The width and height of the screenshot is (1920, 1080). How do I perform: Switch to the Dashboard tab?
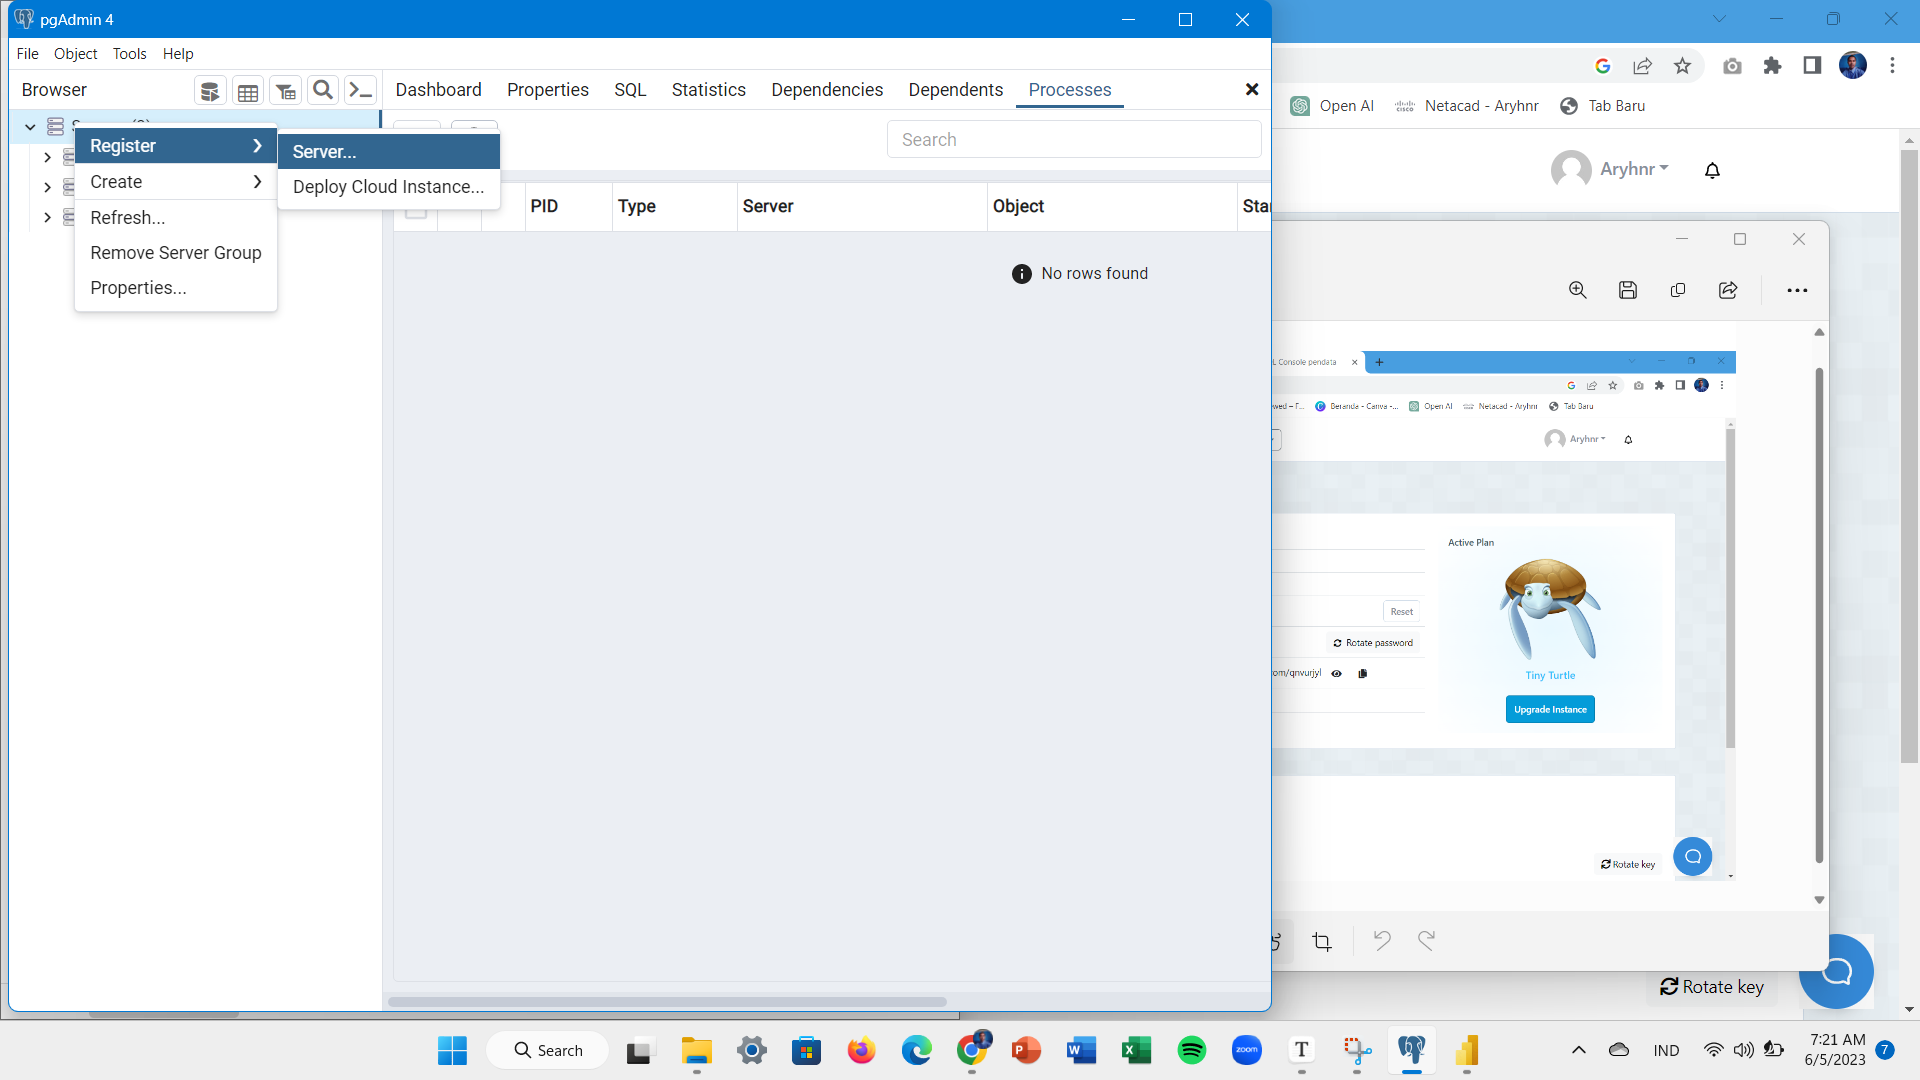point(438,90)
